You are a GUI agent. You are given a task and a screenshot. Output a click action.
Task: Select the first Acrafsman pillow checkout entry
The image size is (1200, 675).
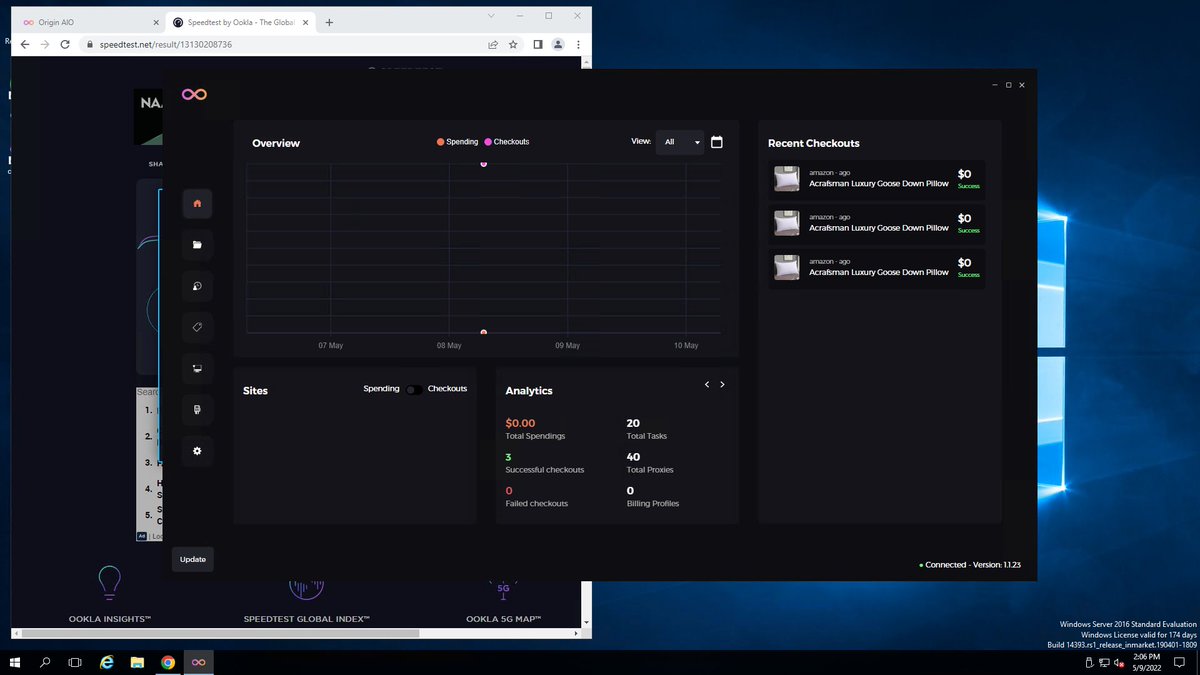coord(876,179)
